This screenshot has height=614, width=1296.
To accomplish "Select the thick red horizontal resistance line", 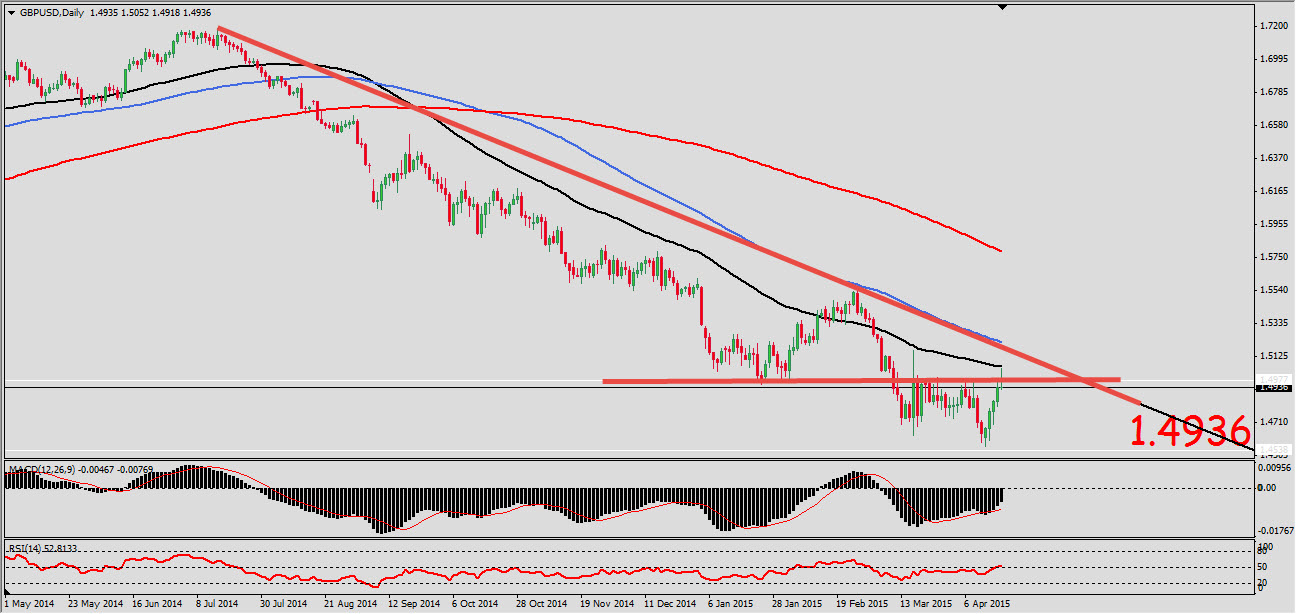I will pyautogui.click(x=800, y=381).
